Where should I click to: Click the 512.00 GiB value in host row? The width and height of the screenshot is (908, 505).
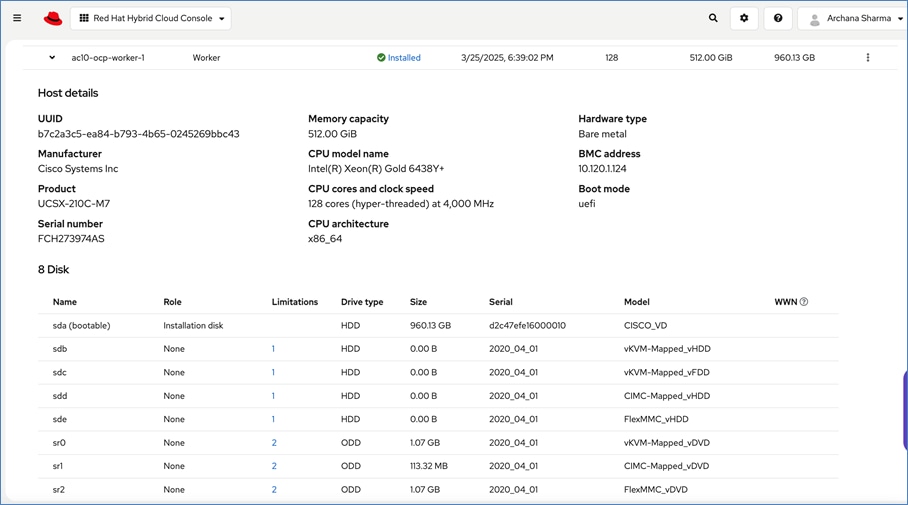[711, 57]
